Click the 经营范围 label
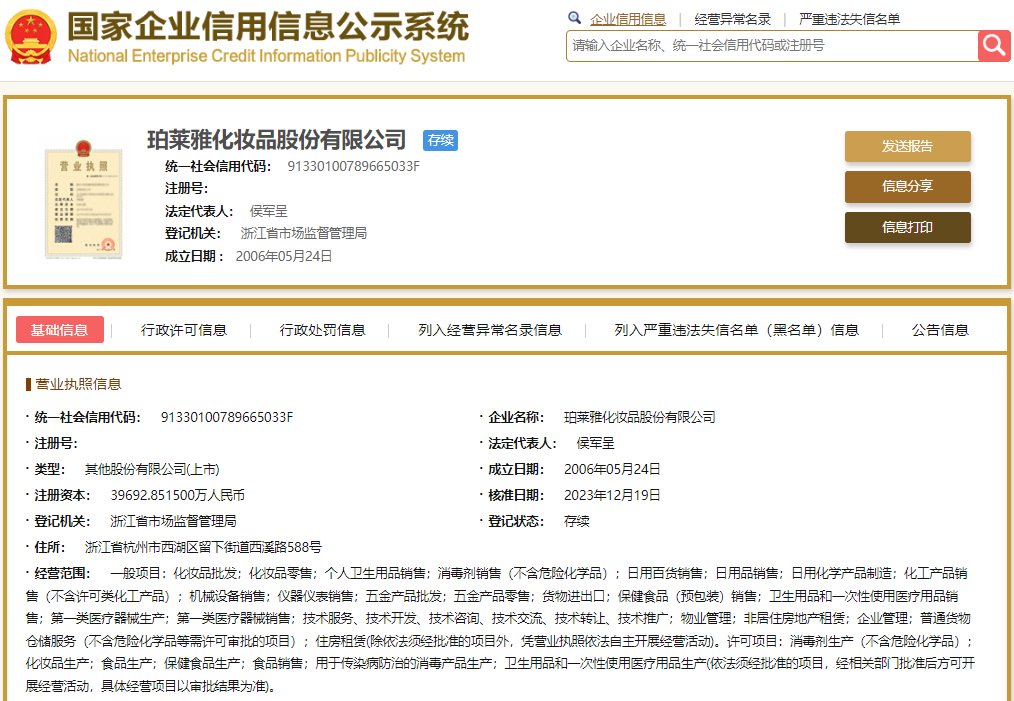 click(x=63, y=573)
